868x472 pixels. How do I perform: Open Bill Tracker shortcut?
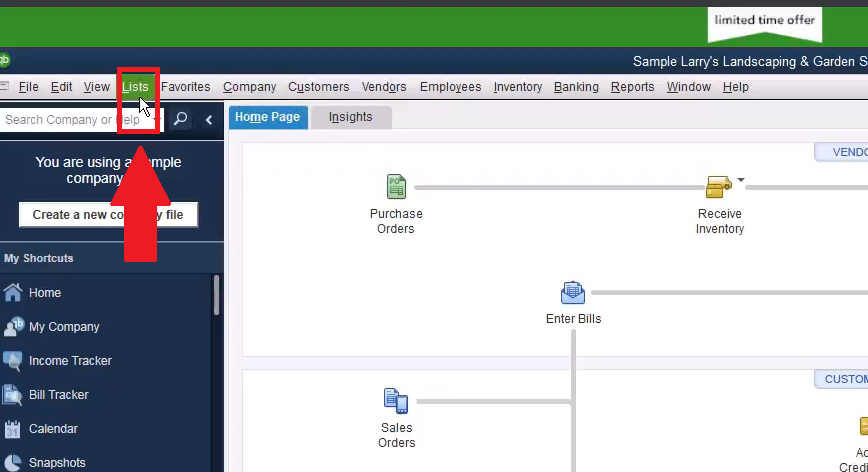(x=58, y=395)
